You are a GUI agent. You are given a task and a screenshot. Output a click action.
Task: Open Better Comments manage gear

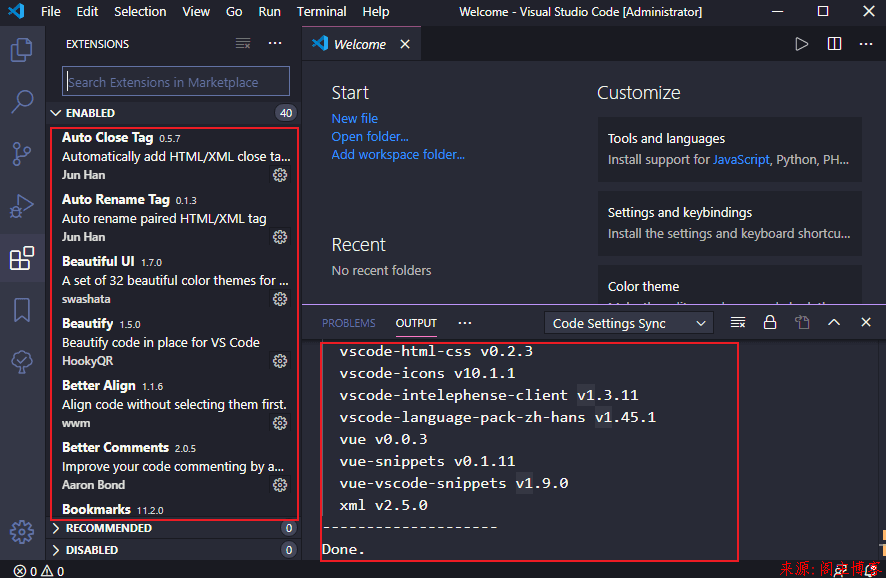tap(280, 485)
